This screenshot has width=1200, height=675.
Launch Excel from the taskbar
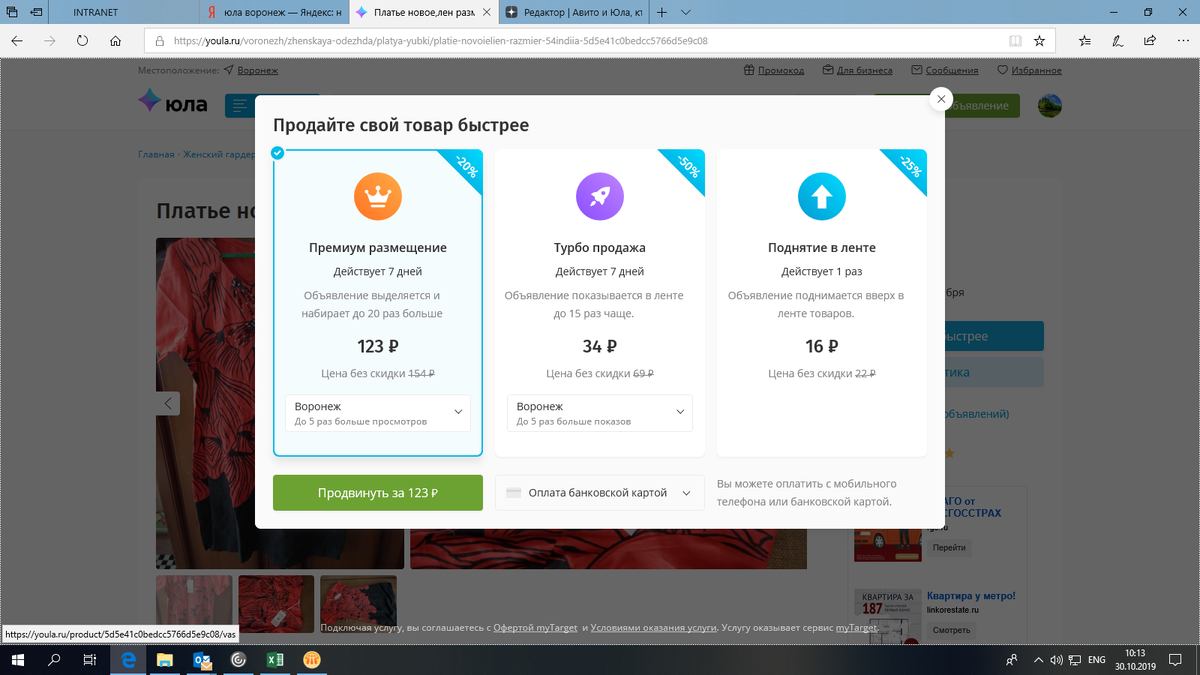pos(276,660)
